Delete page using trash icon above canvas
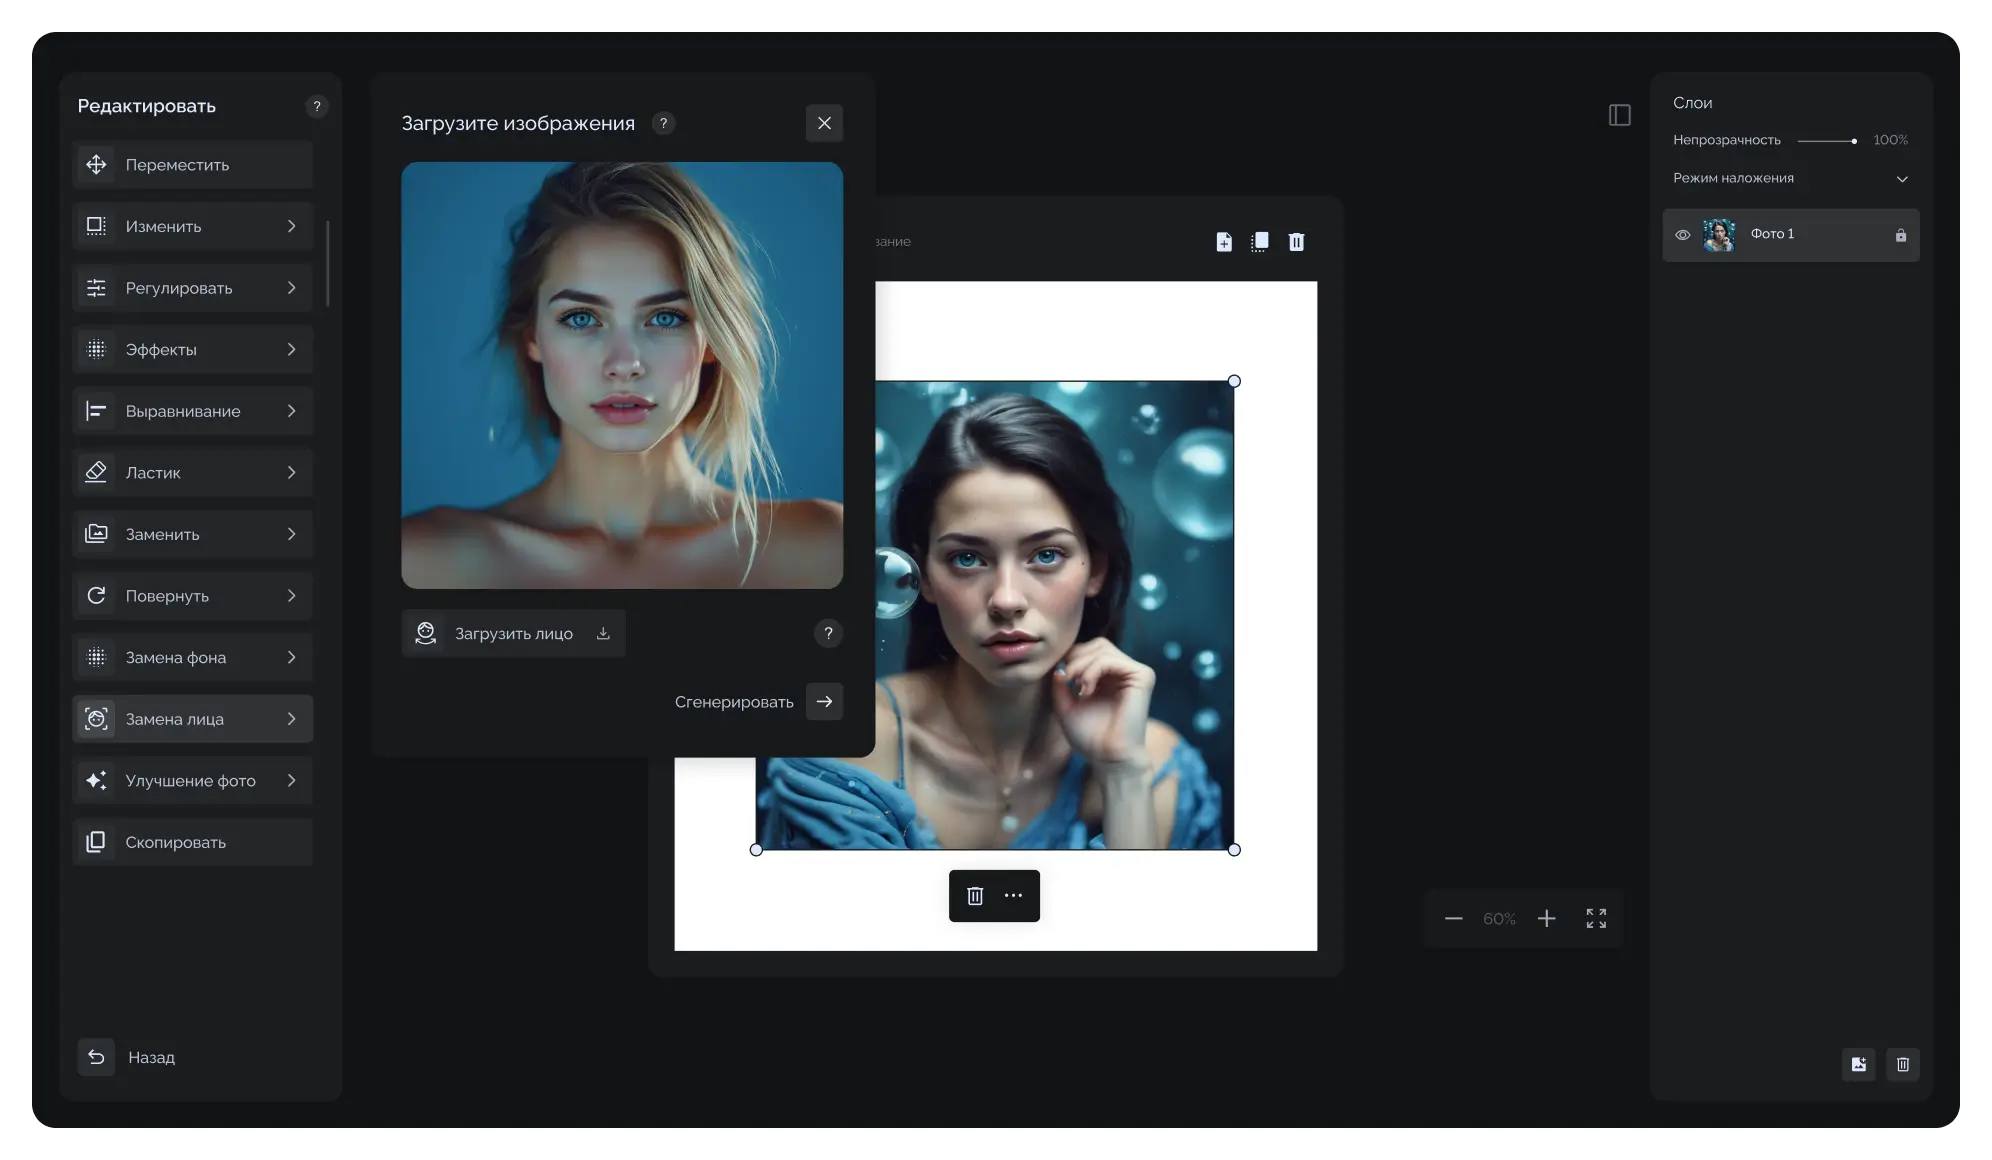1992x1160 pixels. 1296,242
